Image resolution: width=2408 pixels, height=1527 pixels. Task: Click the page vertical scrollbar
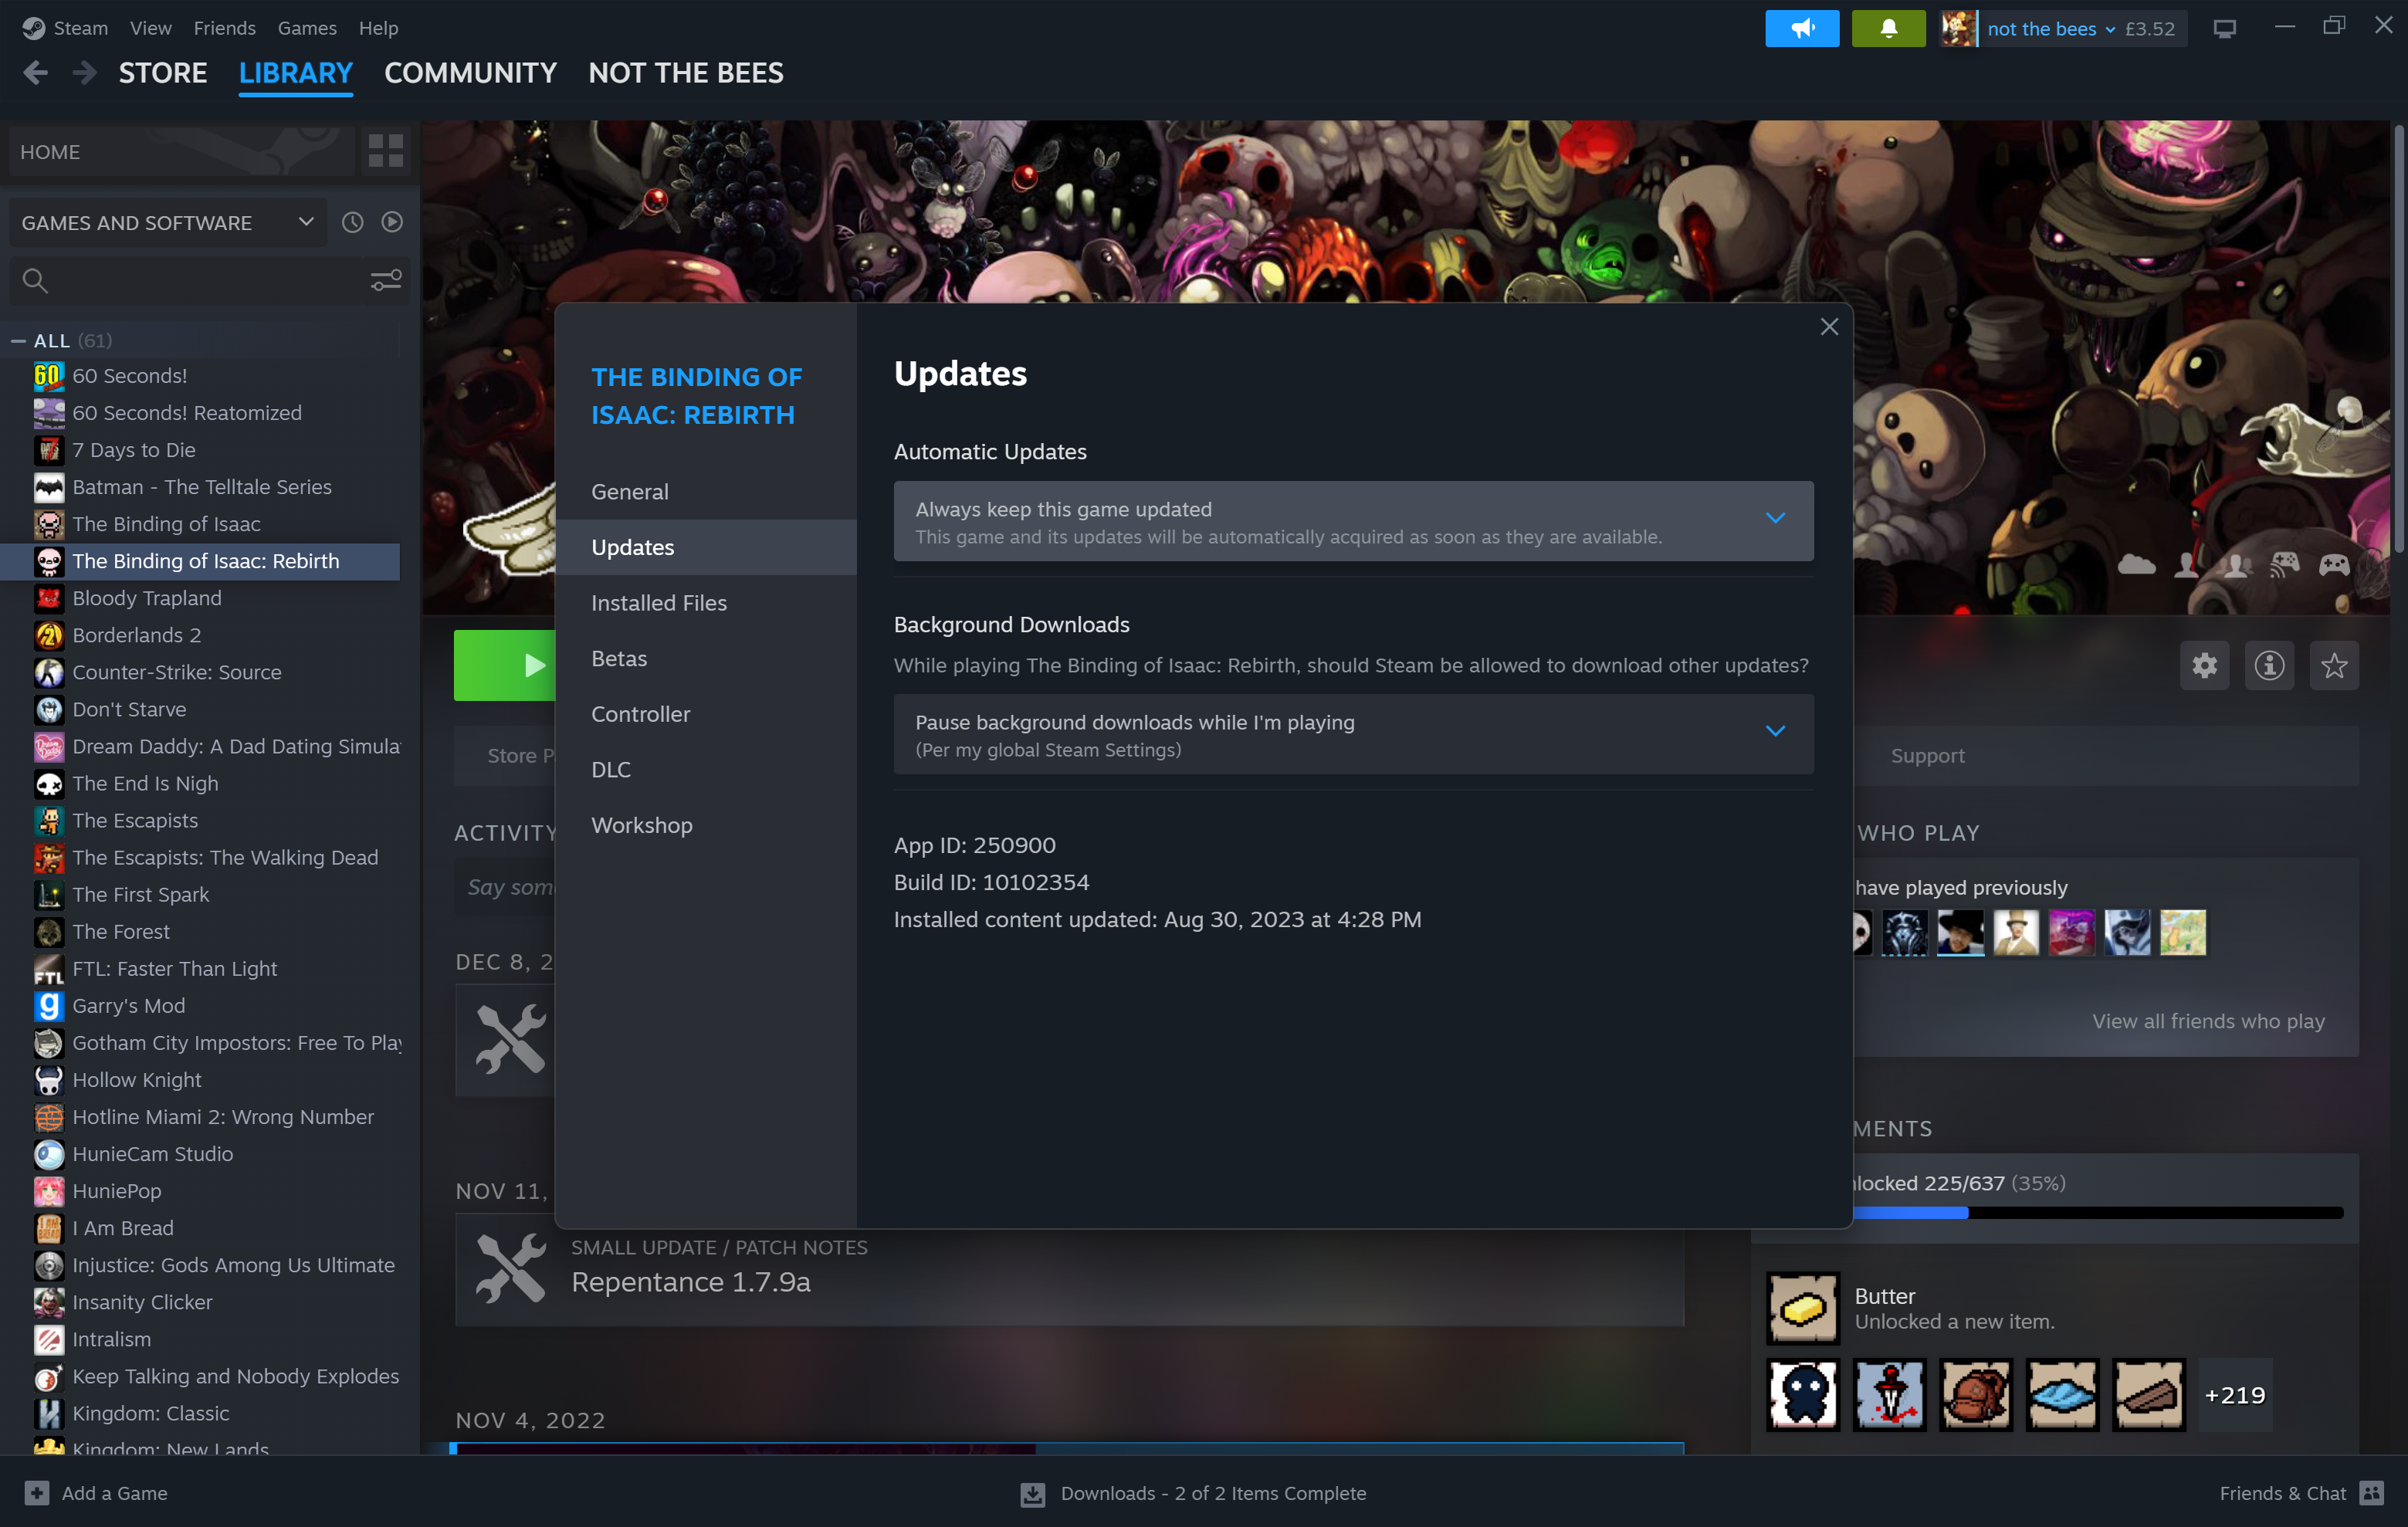pyautogui.click(x=2398, y=340)
